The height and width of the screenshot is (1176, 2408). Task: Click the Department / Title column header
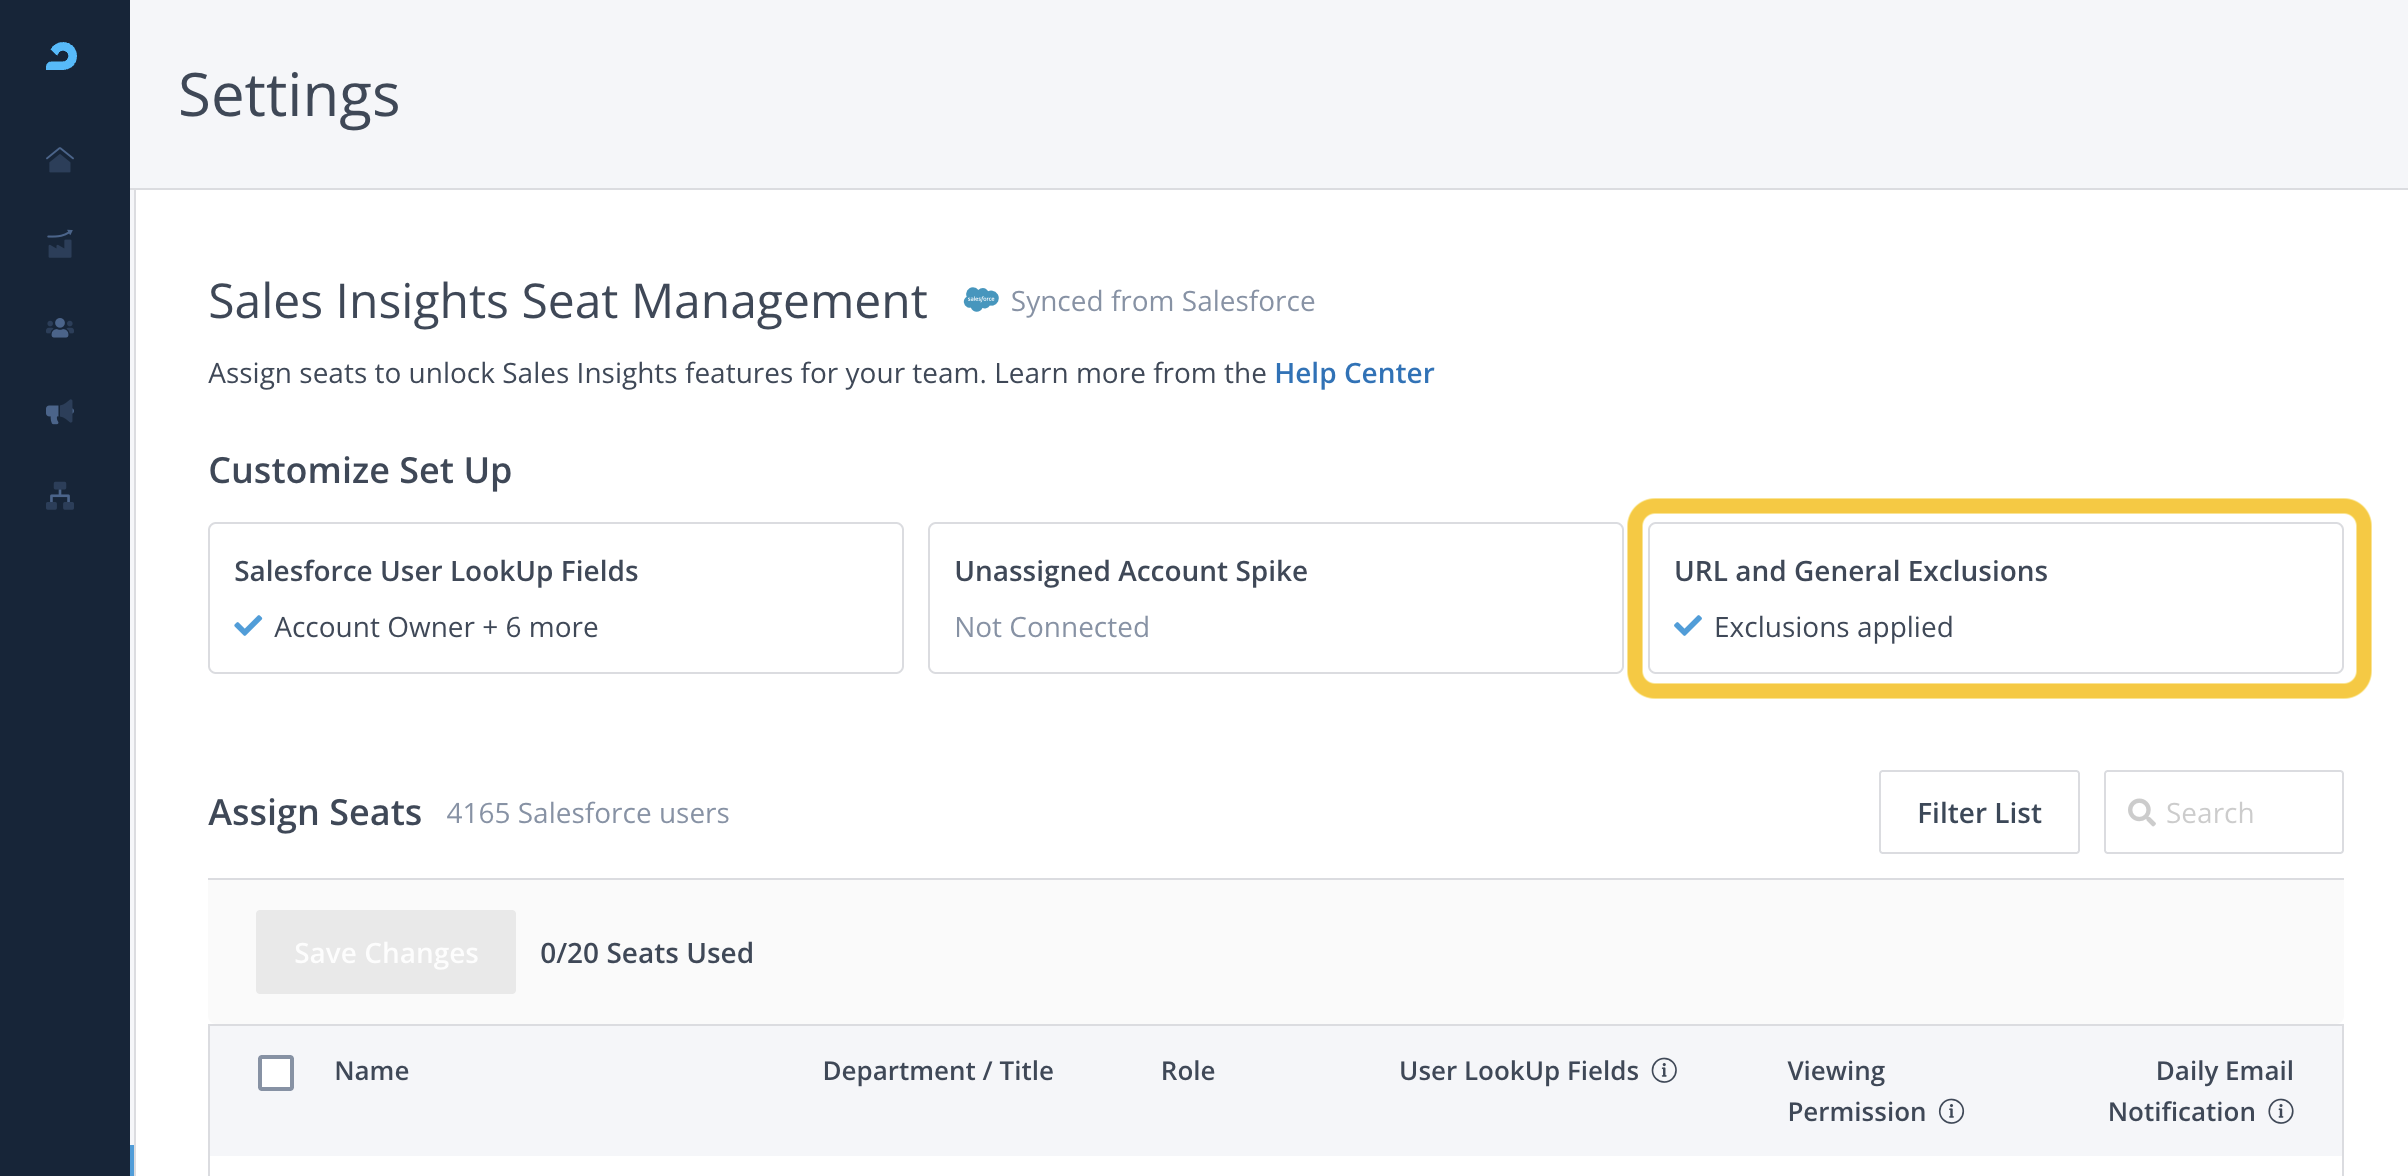pyautogui.click(x=937, y=1071)
